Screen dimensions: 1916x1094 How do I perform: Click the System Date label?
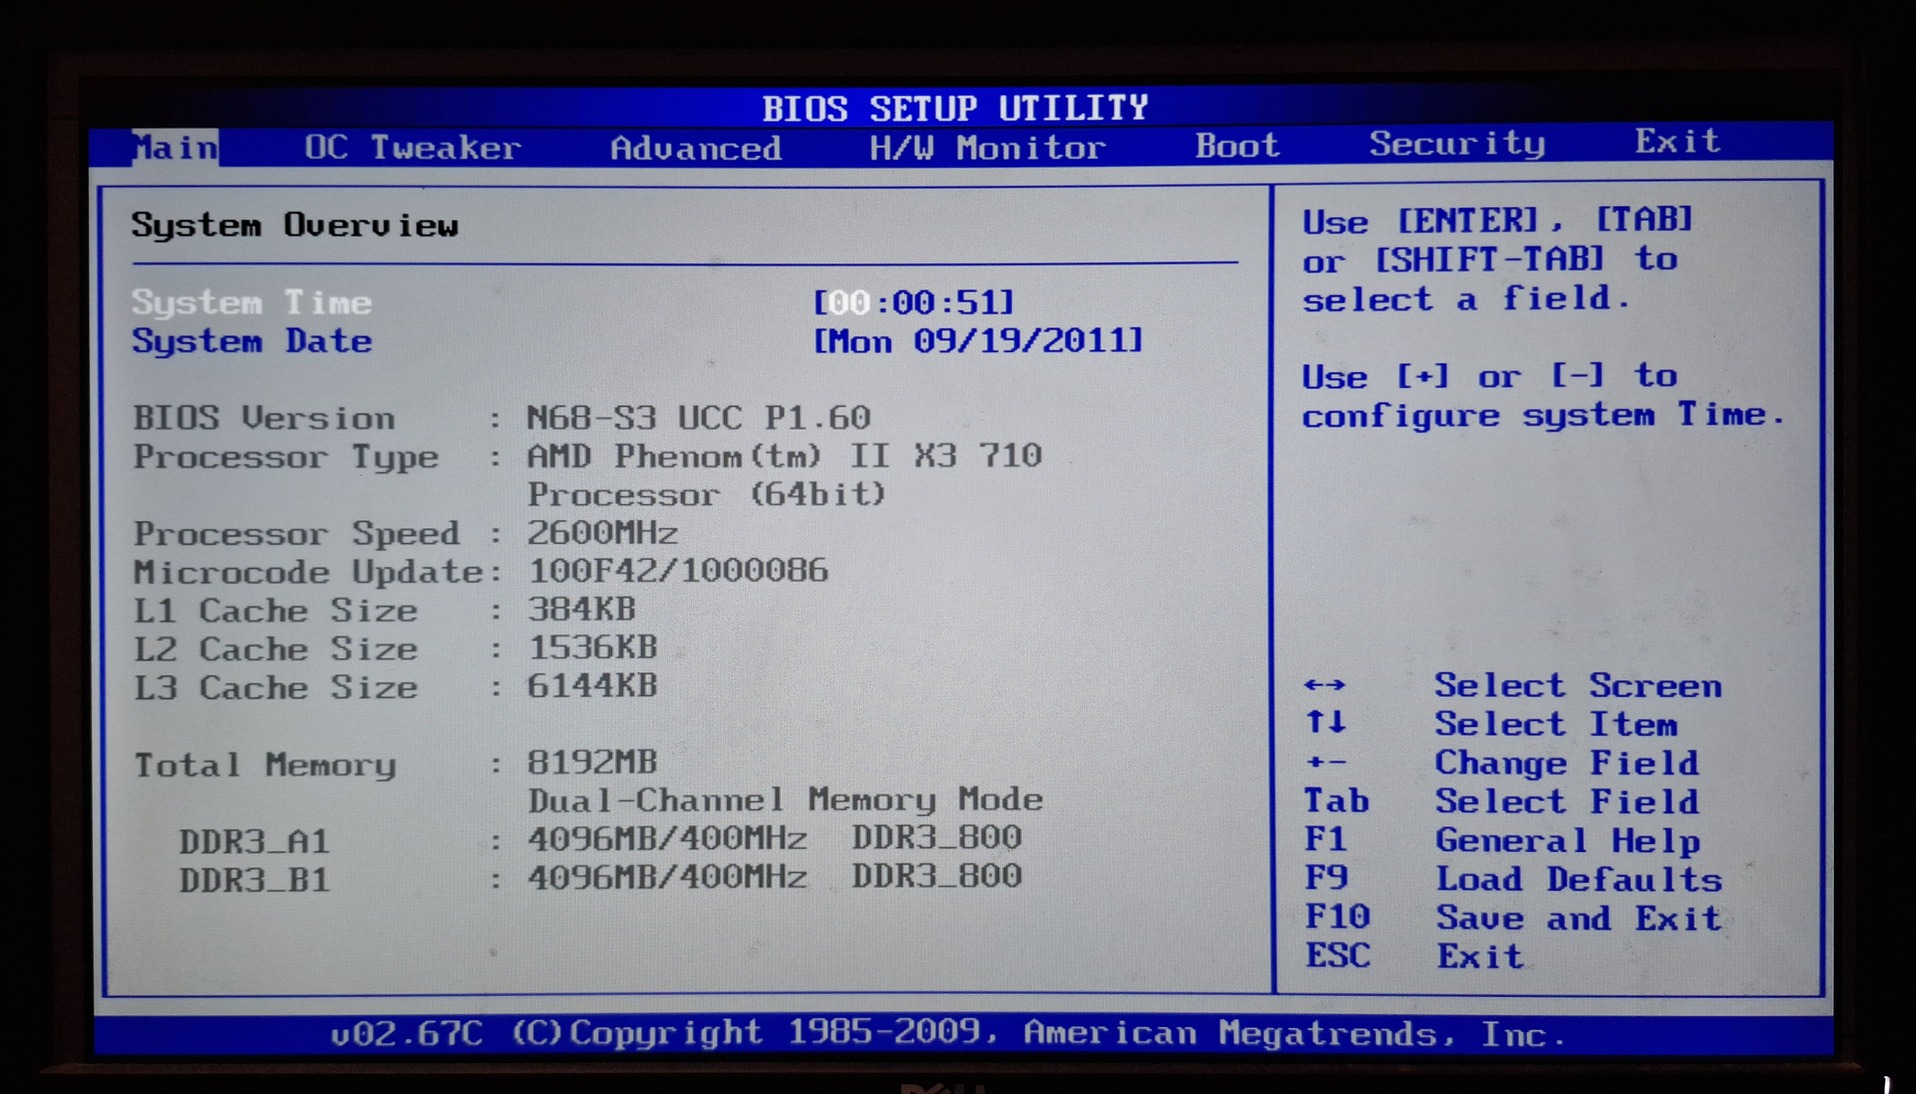252,341
